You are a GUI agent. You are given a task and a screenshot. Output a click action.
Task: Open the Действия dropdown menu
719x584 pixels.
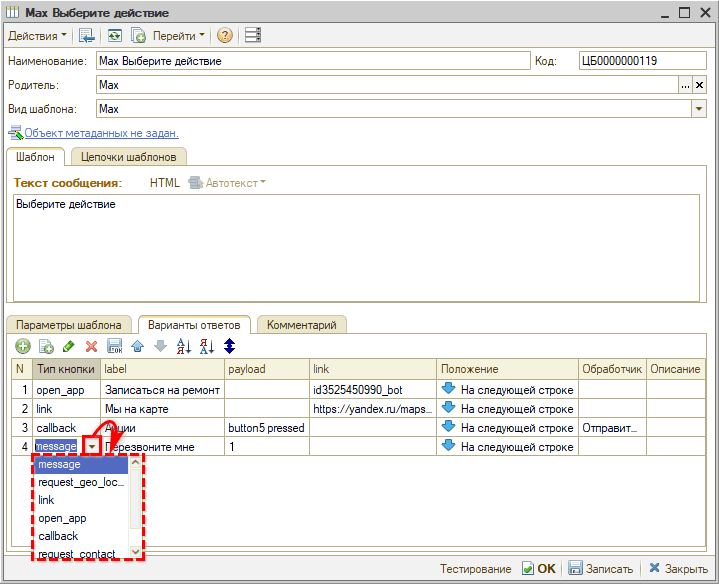click(38, 35)
